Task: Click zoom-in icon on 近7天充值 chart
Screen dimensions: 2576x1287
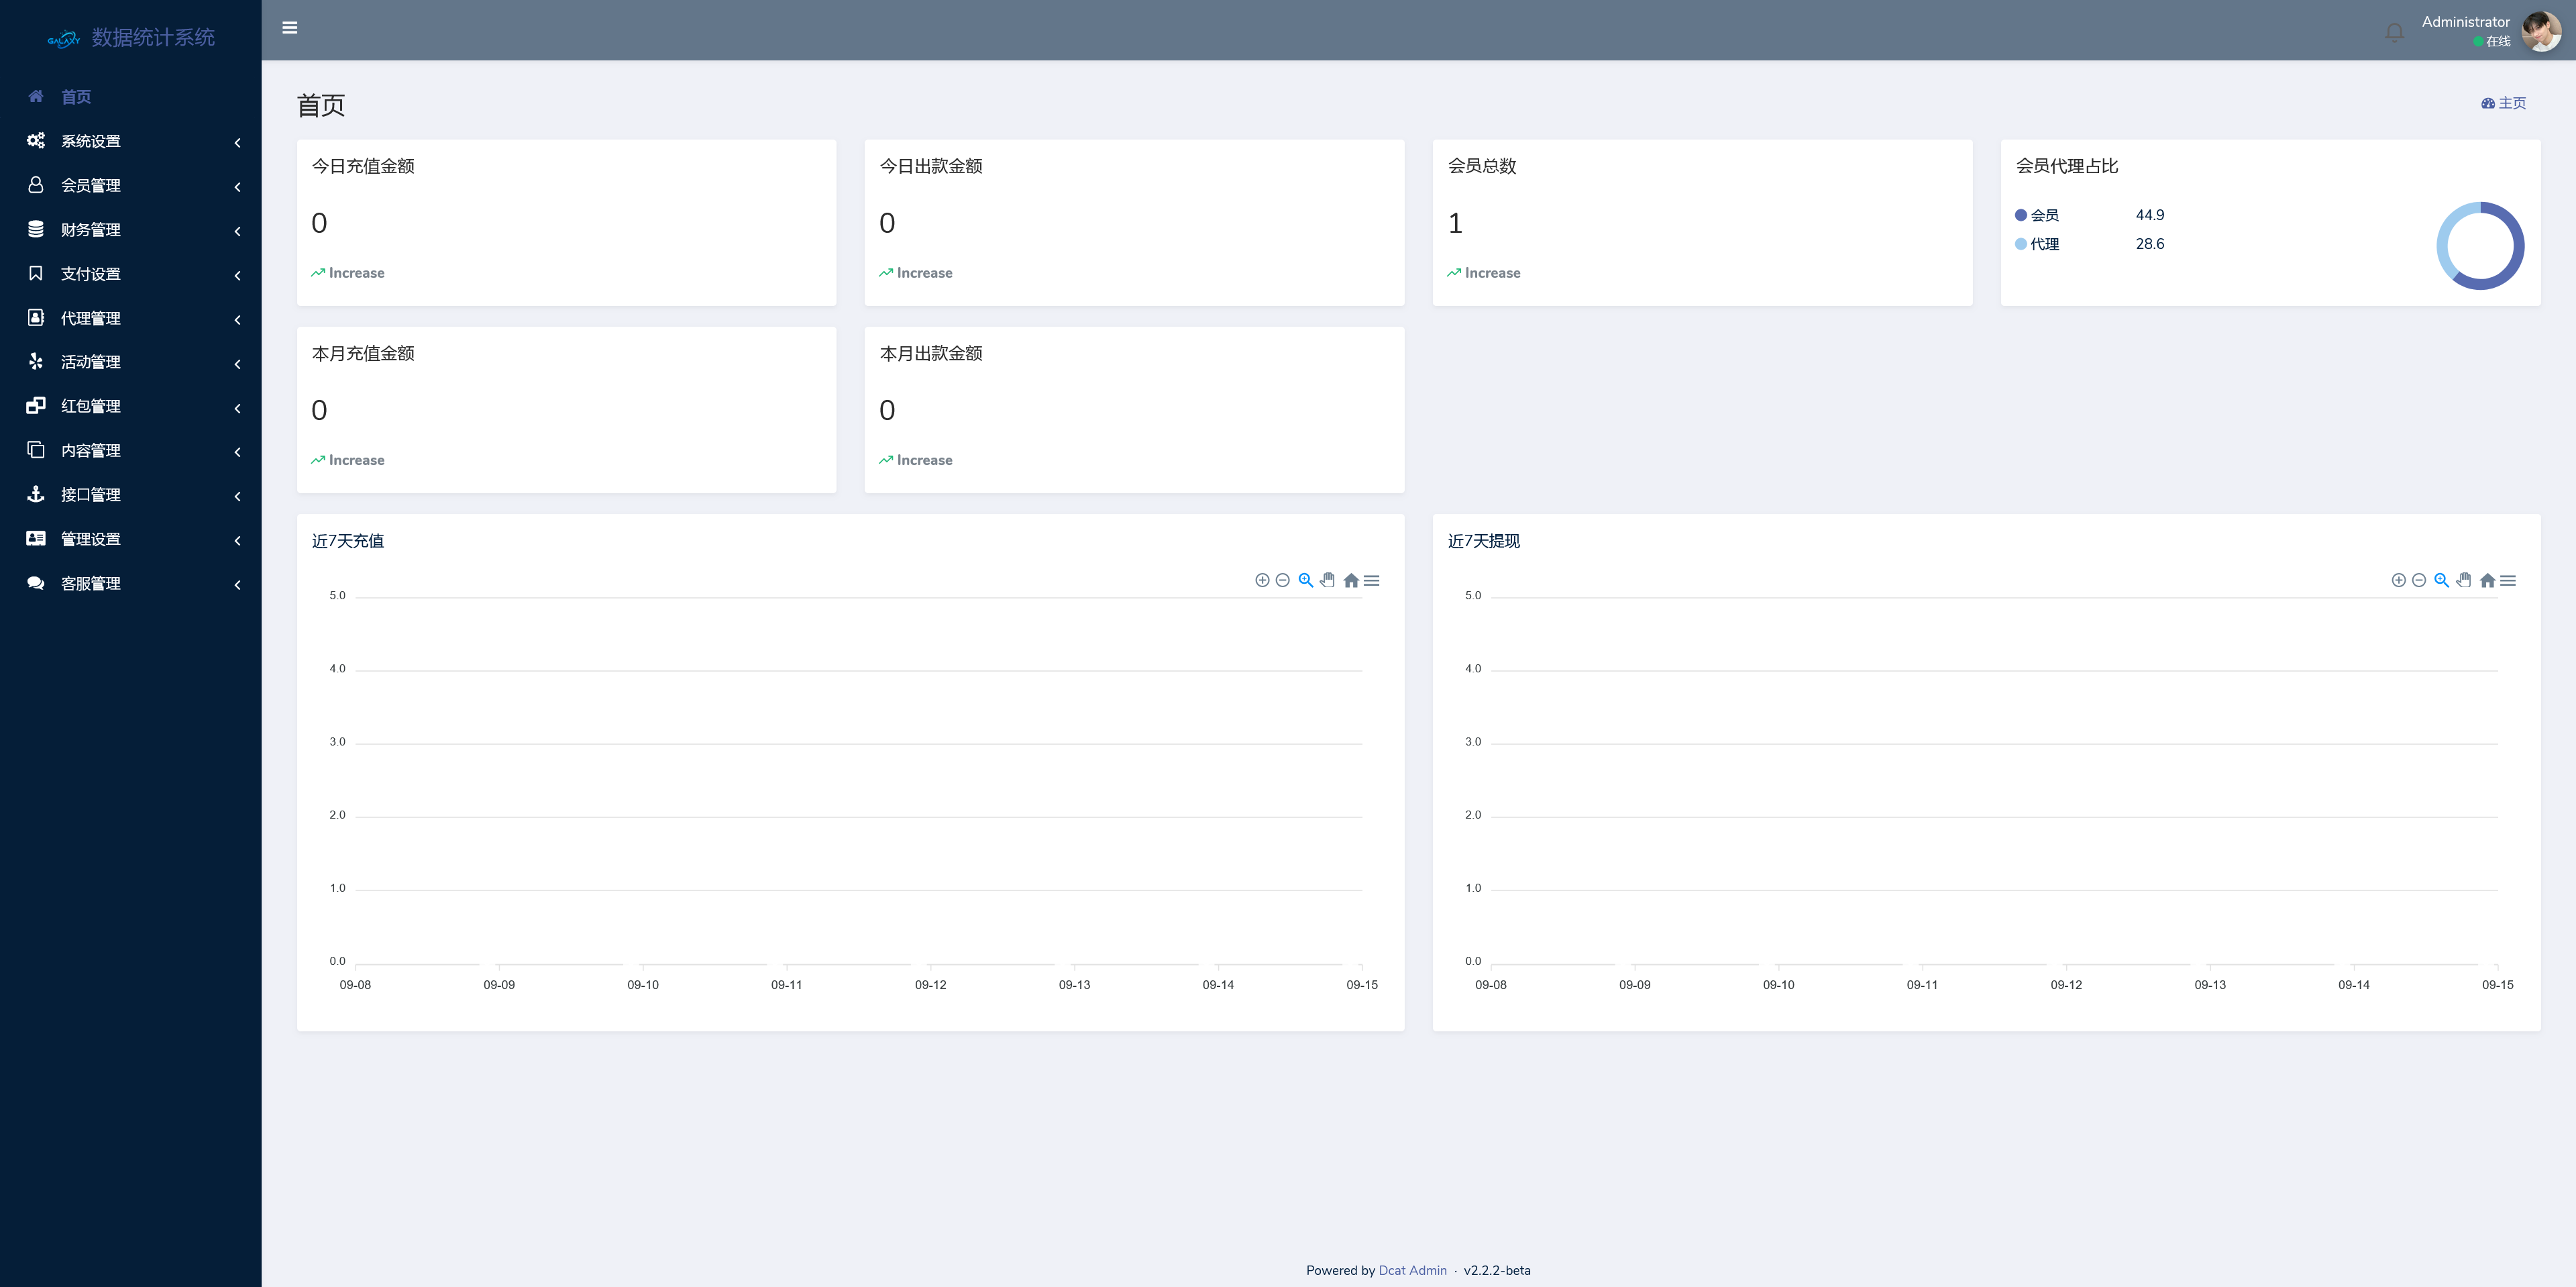Action: click(x=1262, y=580)
